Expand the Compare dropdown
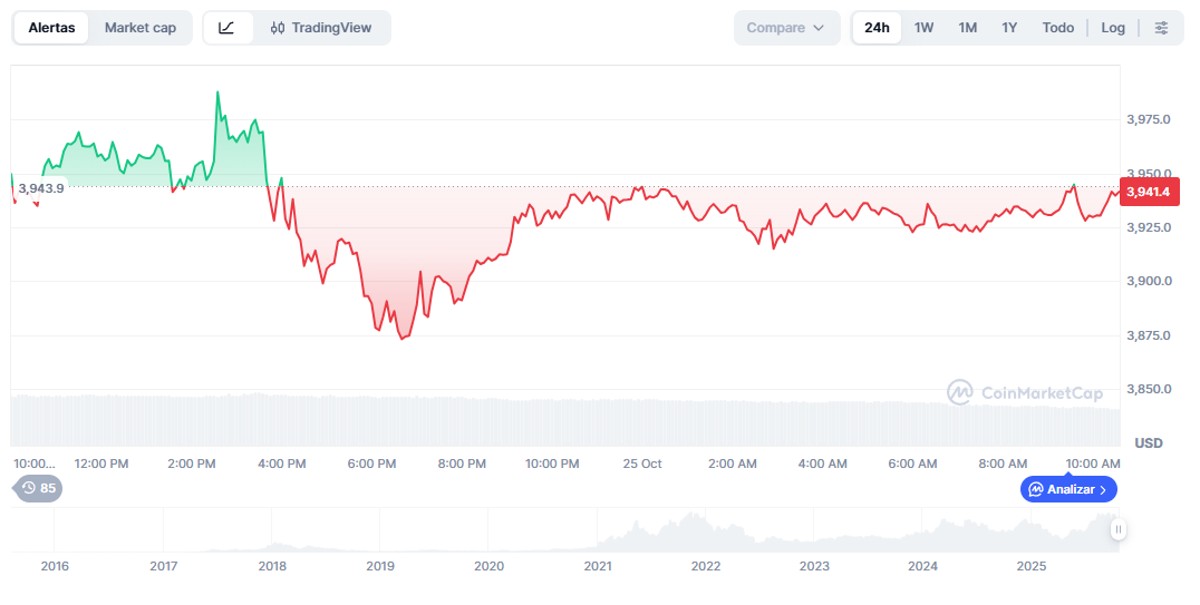 [x=787, y=28]
